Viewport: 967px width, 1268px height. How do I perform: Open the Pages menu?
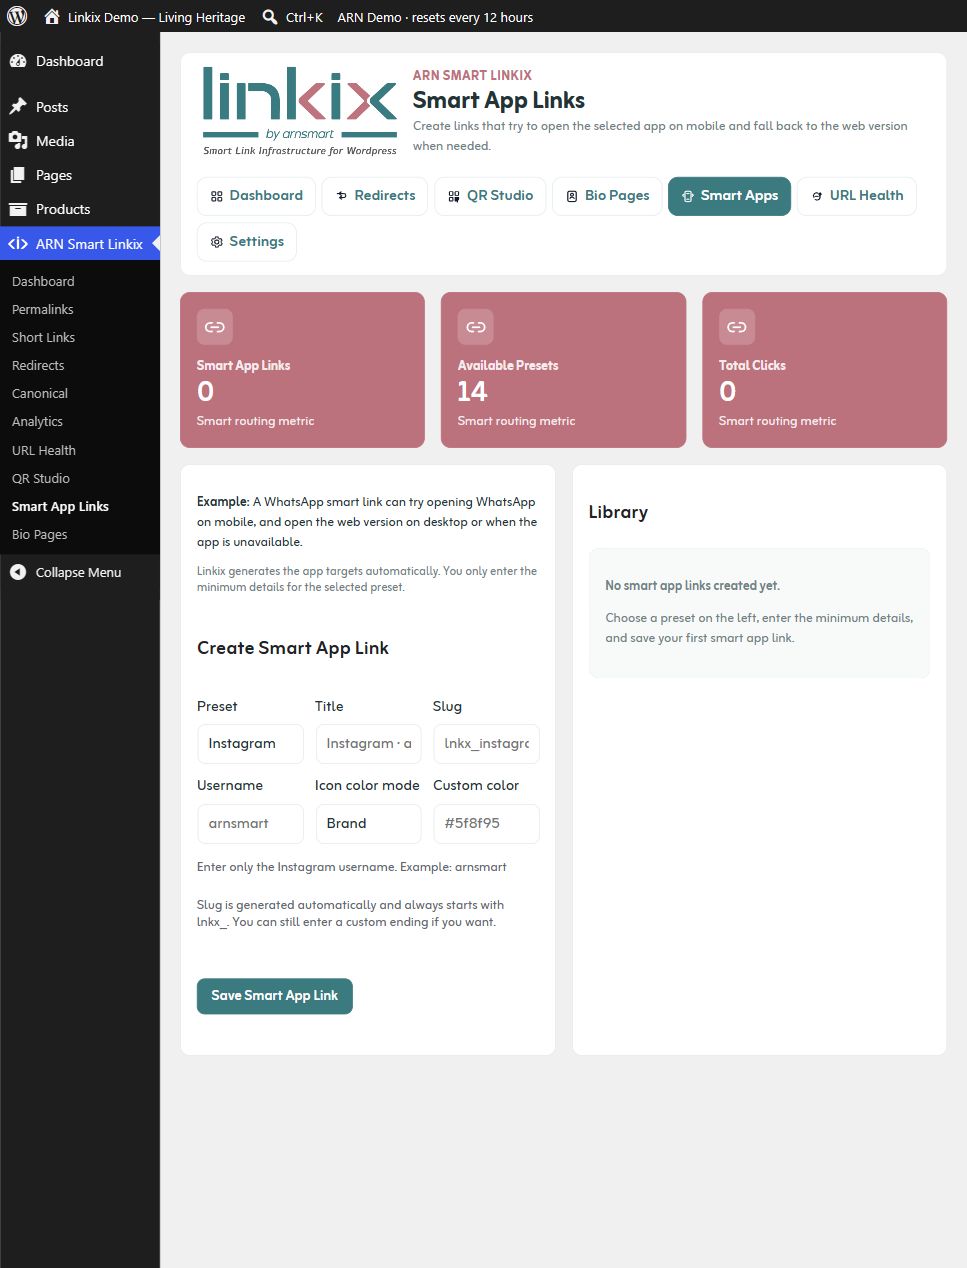tap(80, 175)
